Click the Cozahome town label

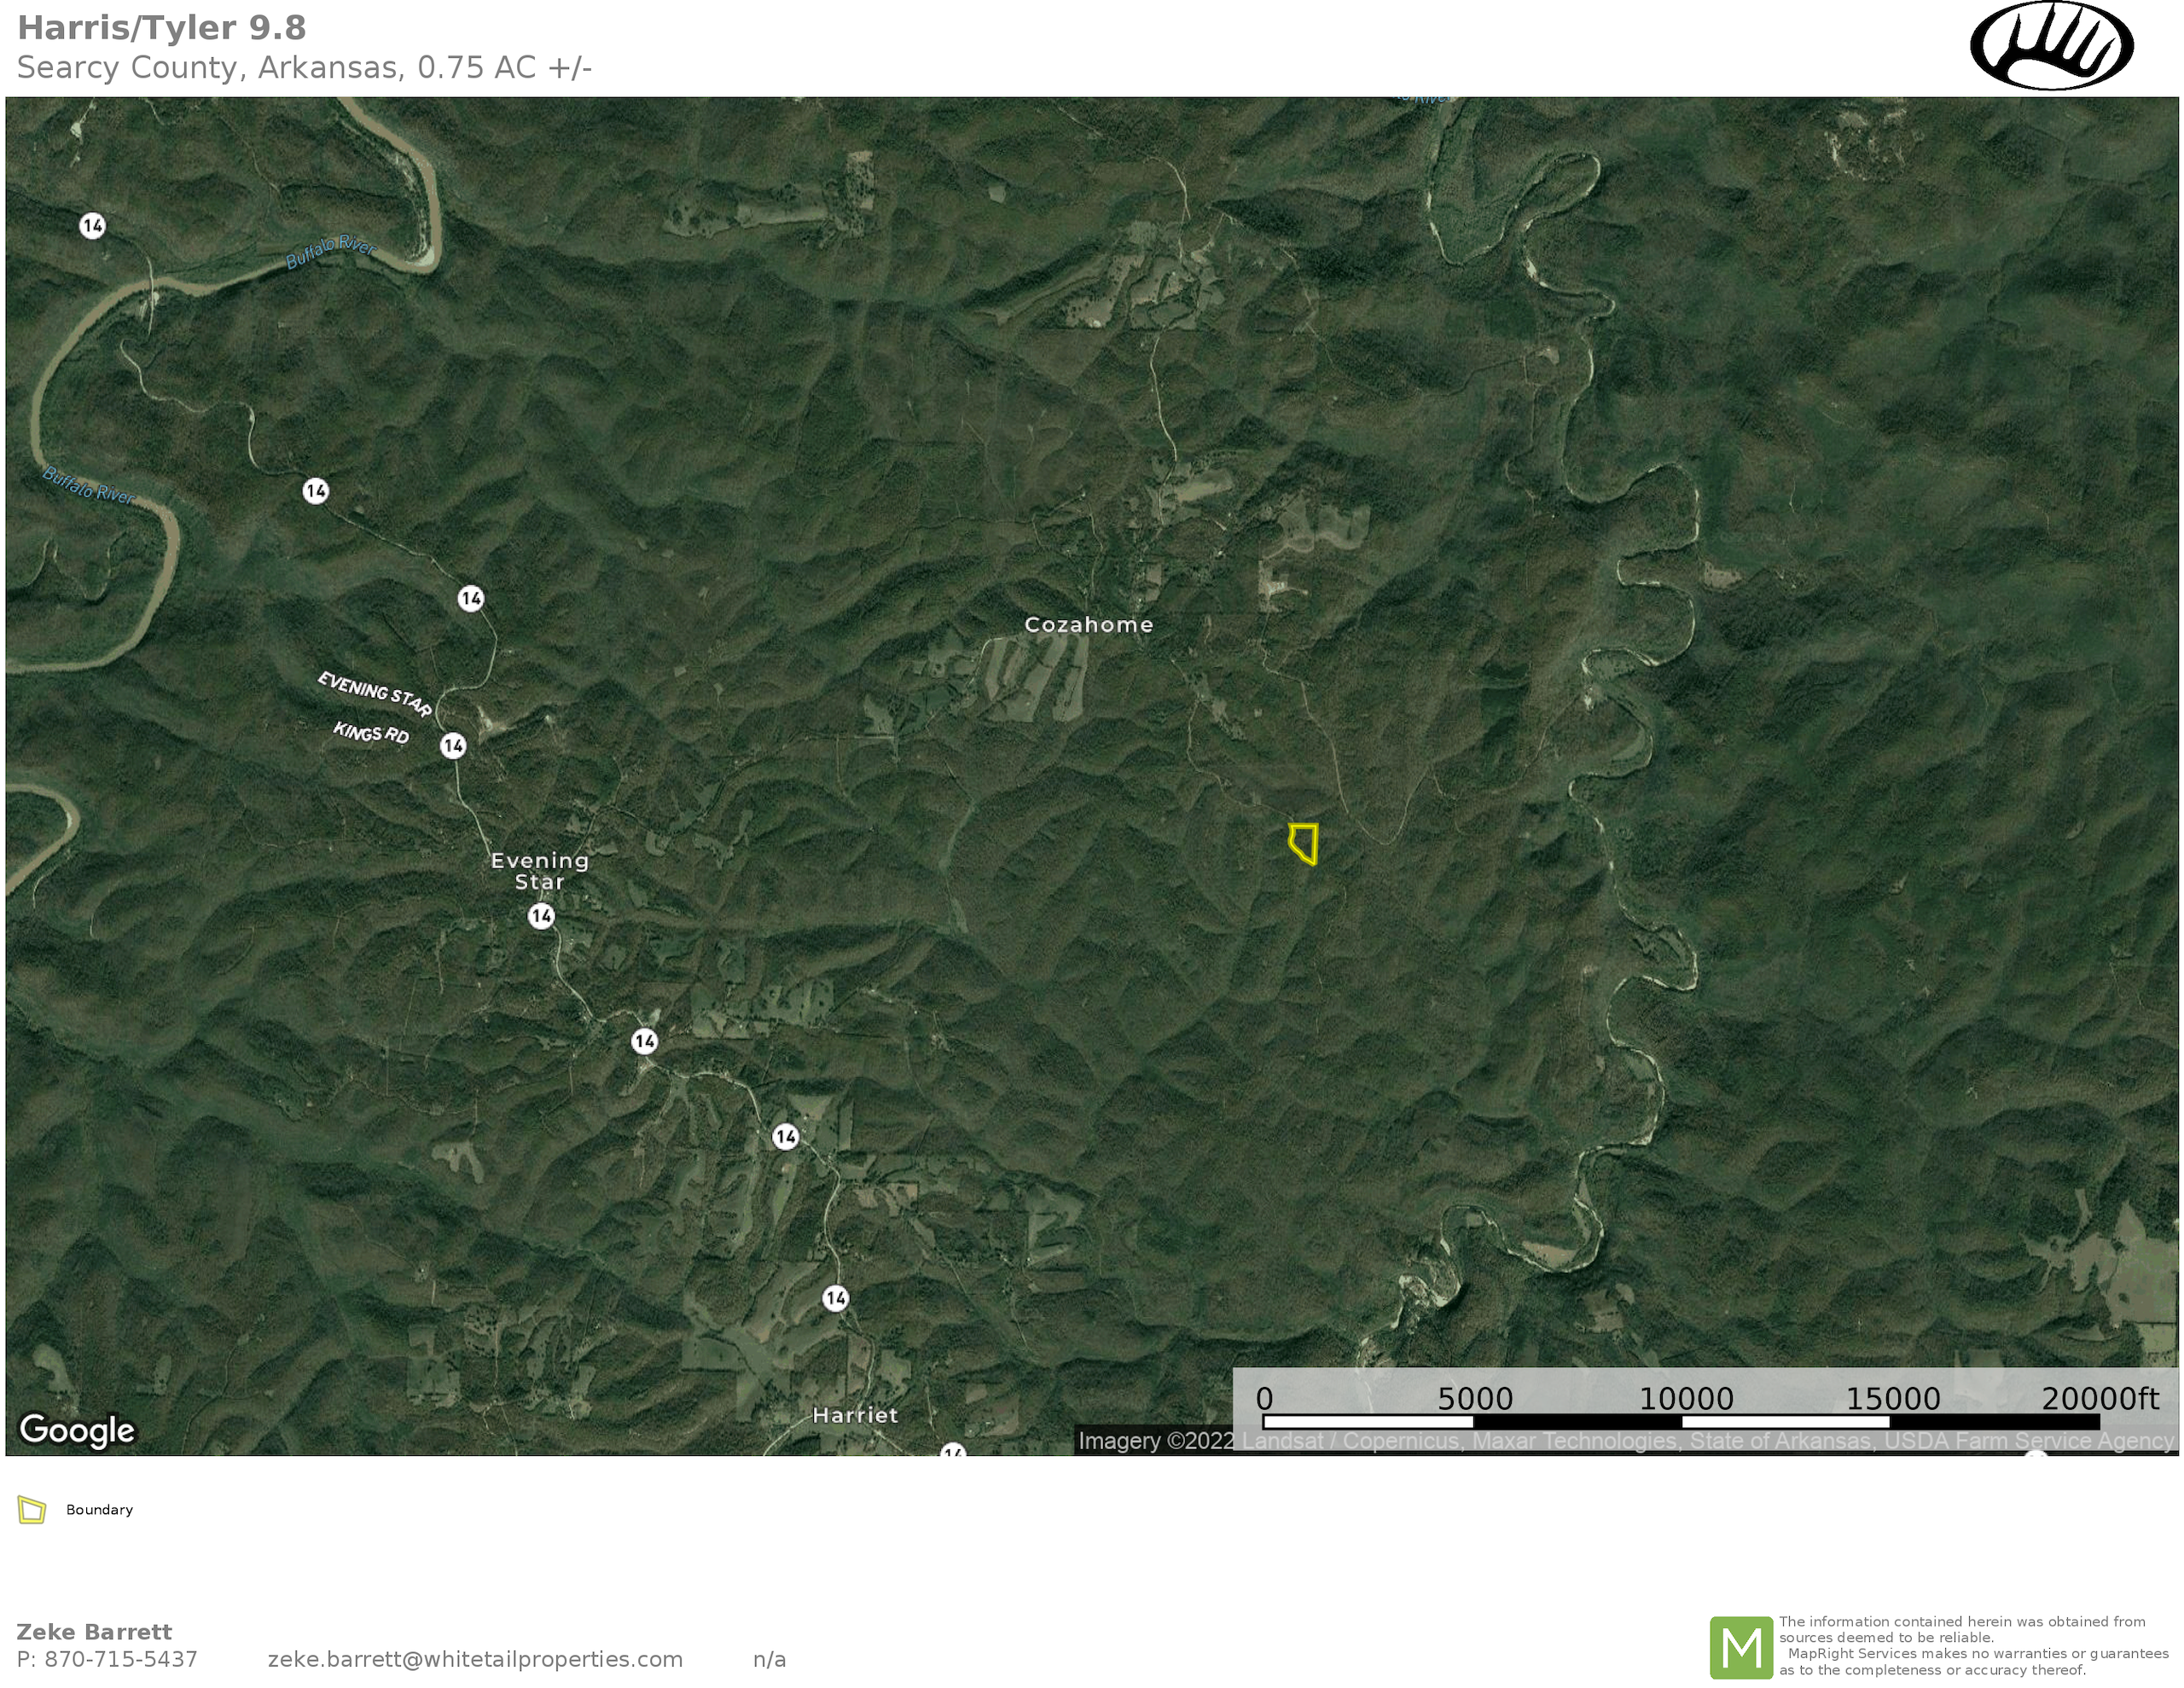1088,625
